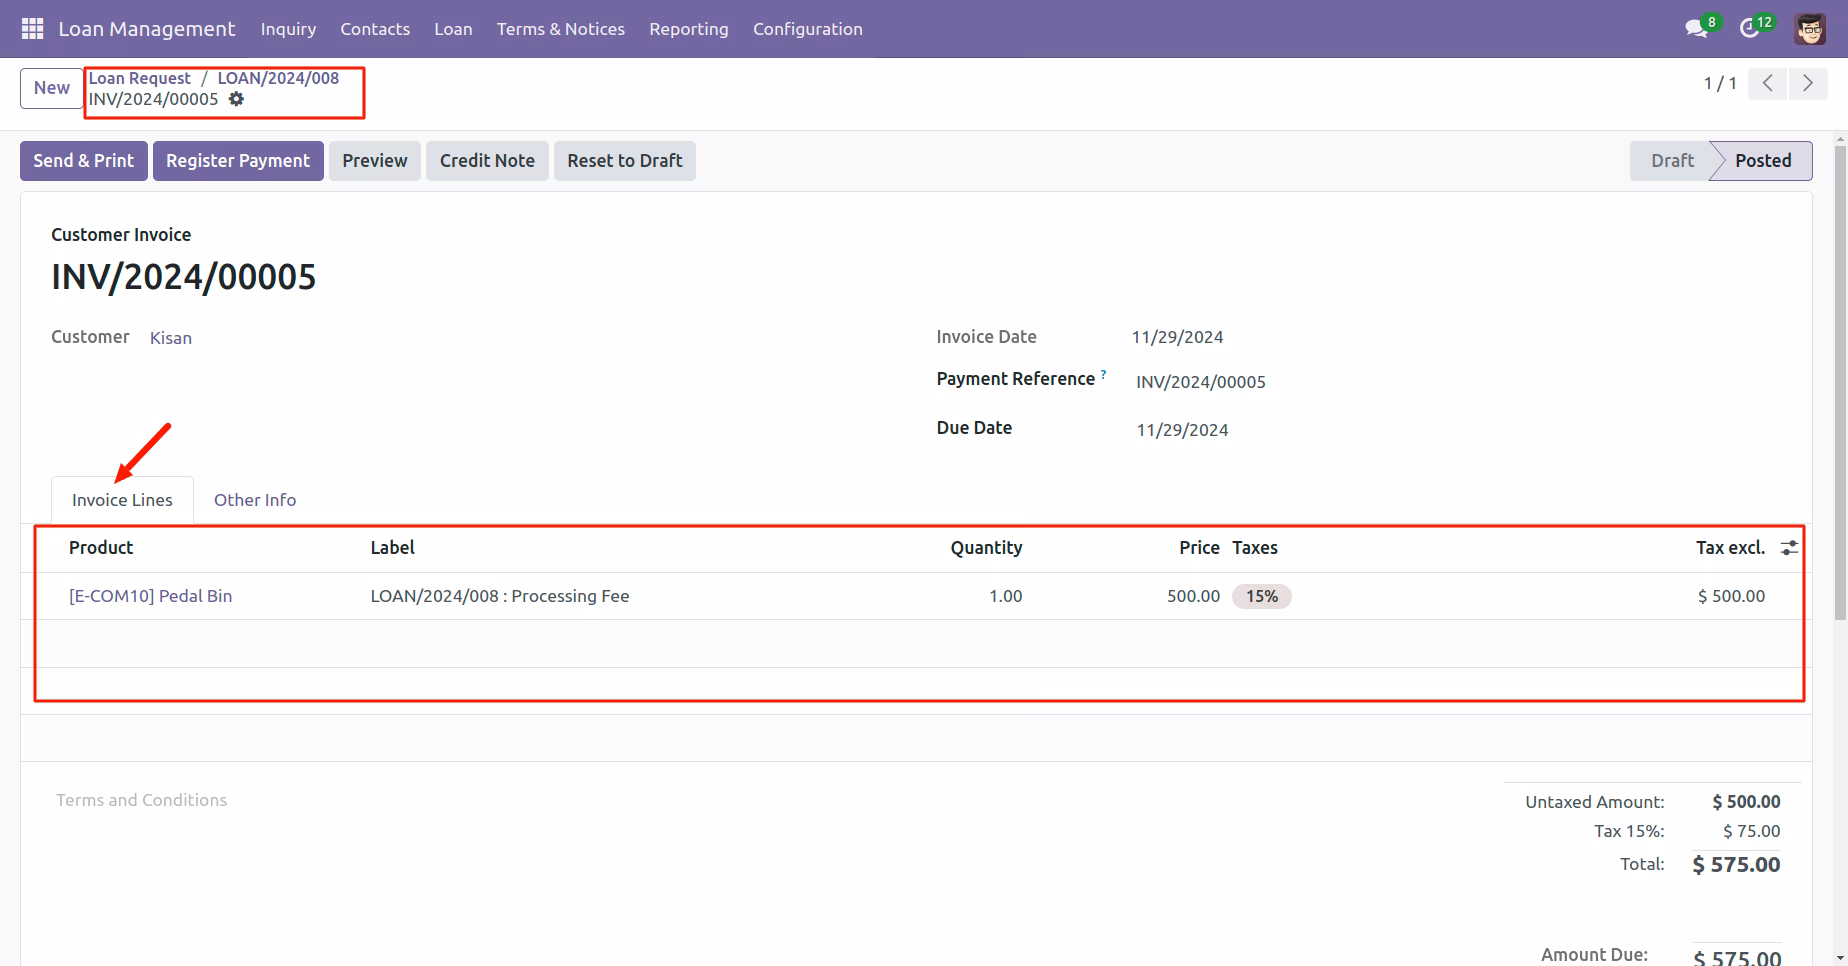Switch to Other Info tab
Viewport: 1848px width, 966px height.
click(x=255, y=500)
